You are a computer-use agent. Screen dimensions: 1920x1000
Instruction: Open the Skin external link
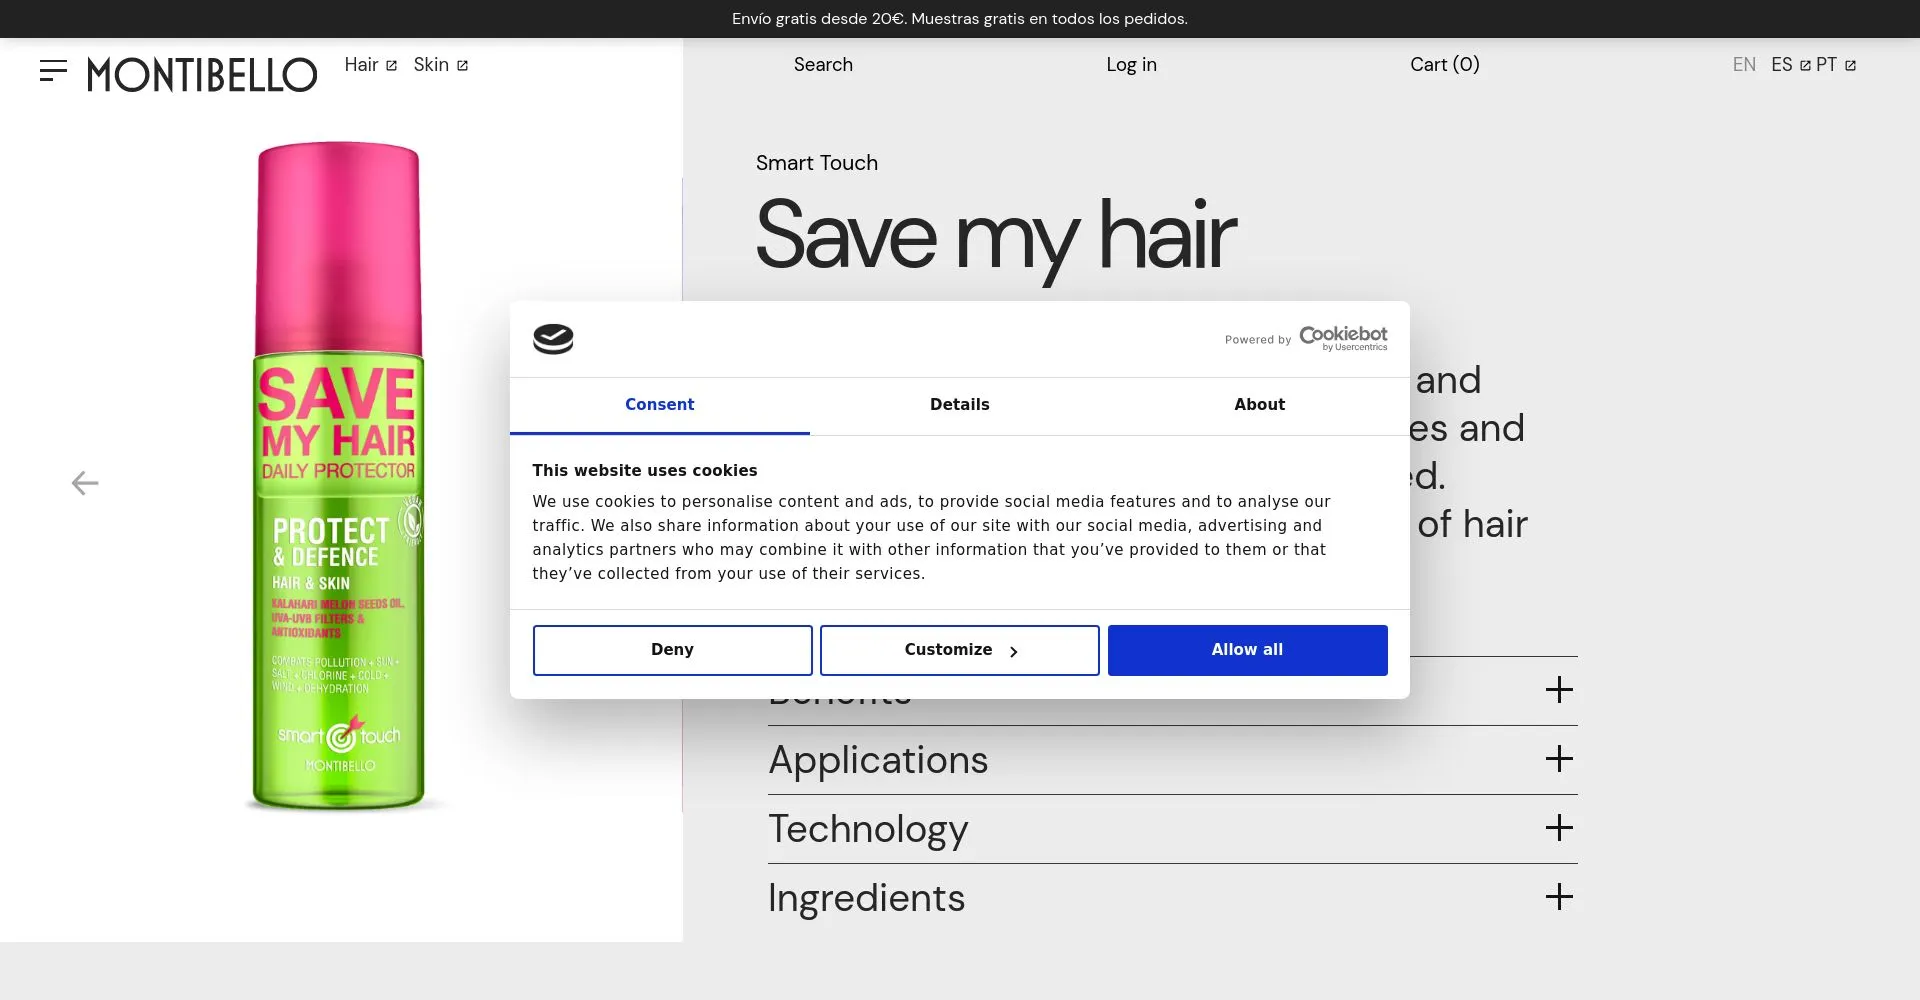coord(441,65)
